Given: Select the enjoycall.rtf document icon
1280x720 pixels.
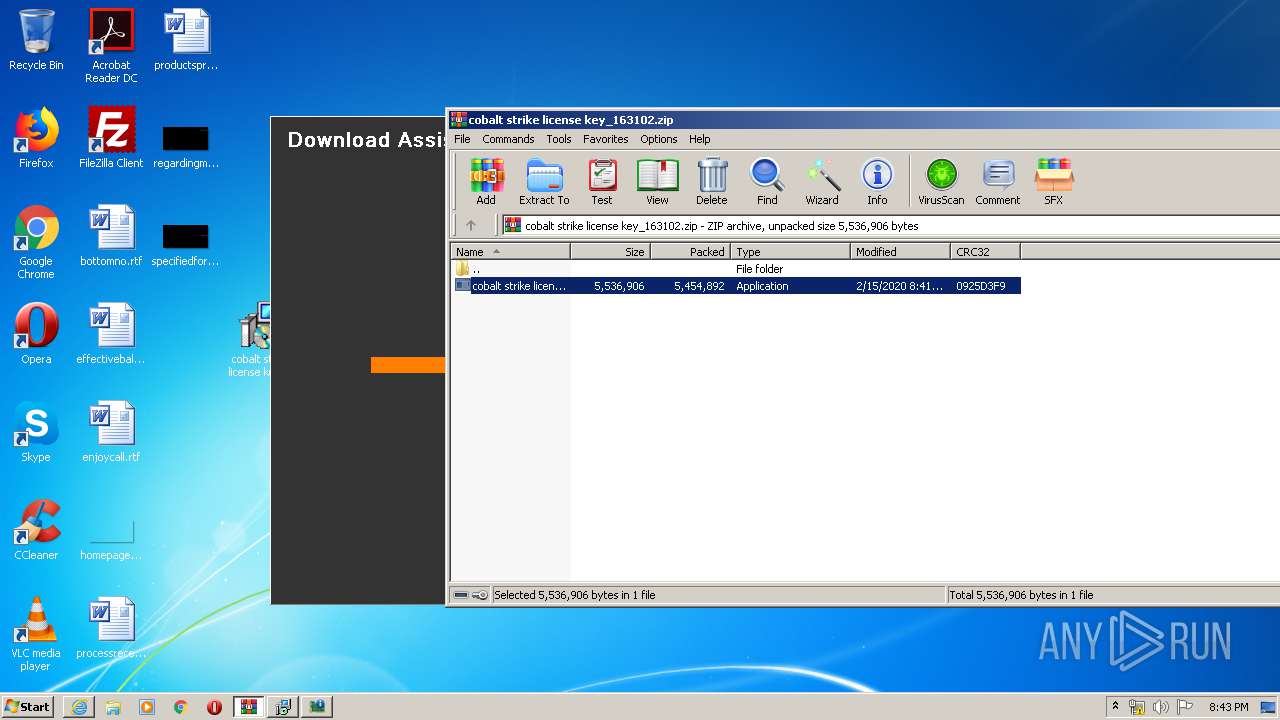Looking at the screenshot, I should [x=111, y=432].
